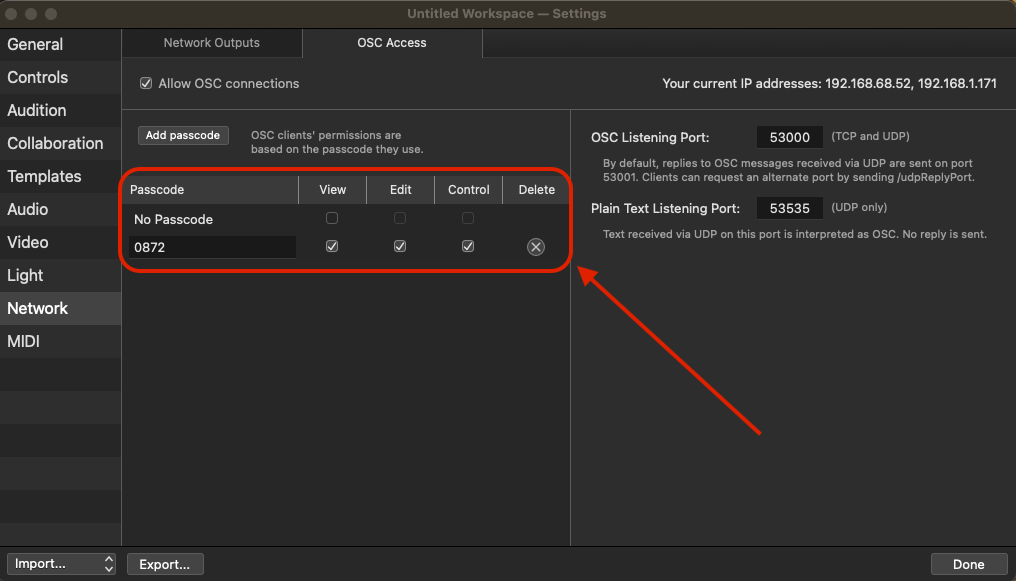This screenshot has height=581, width=1016.
Task: Edit the 0872 passcode field
Action: tap(213, 247)
